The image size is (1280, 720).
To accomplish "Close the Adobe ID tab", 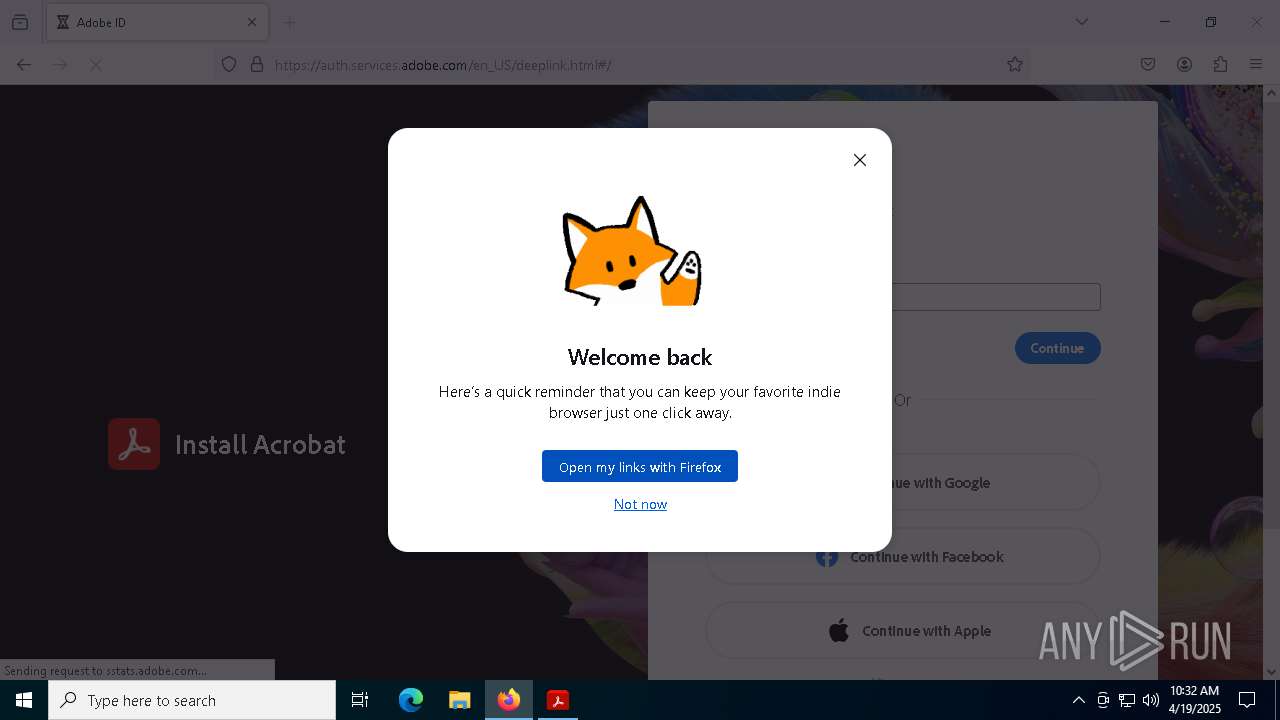I will pos(252,22).
